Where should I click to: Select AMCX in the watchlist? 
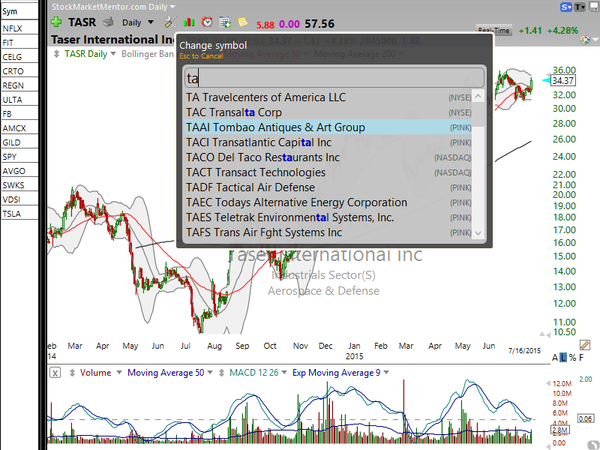[x=19, y=128]
